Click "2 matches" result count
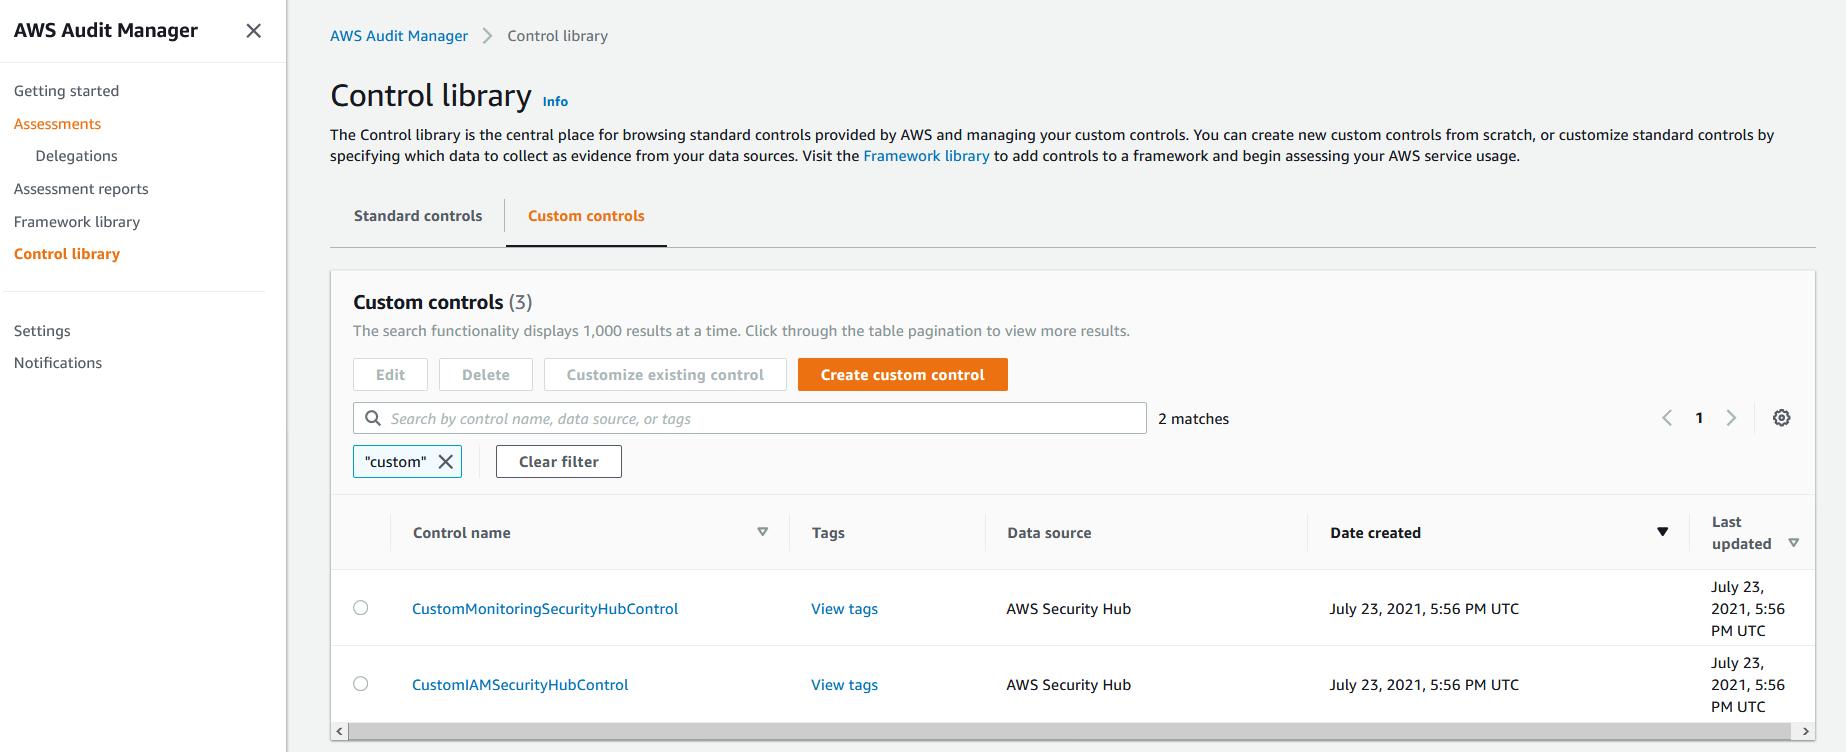This screenshot has width=1846, height=752. coord(1194,419)
